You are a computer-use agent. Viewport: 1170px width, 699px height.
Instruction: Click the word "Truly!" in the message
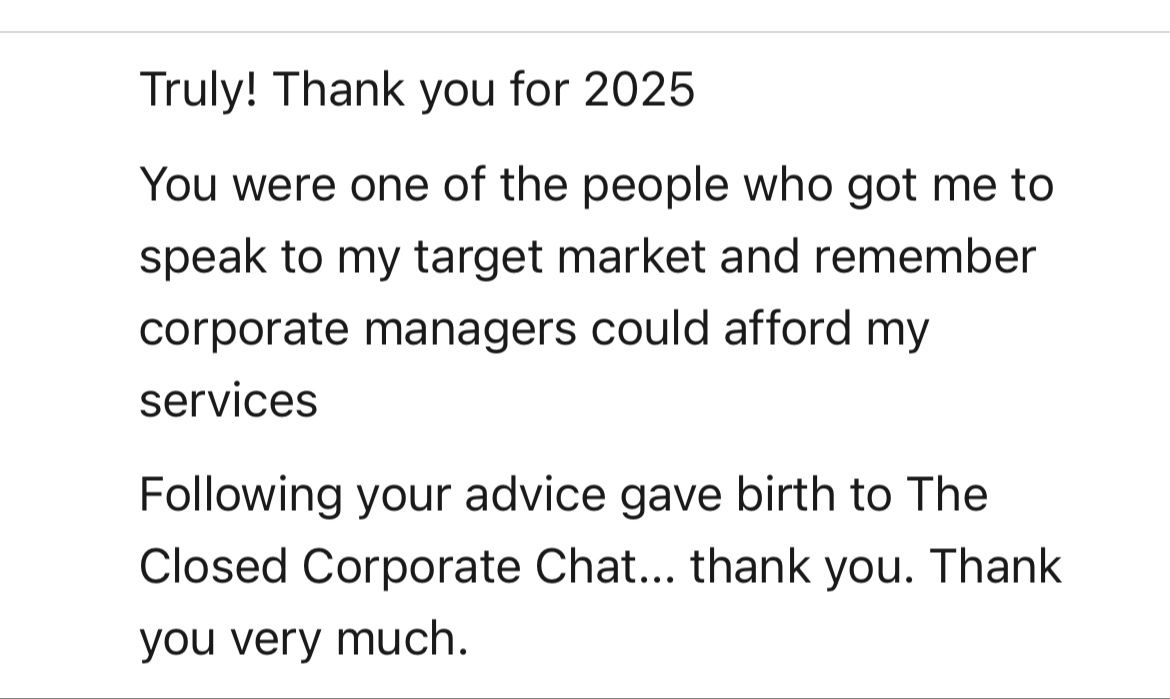[198, 91]
